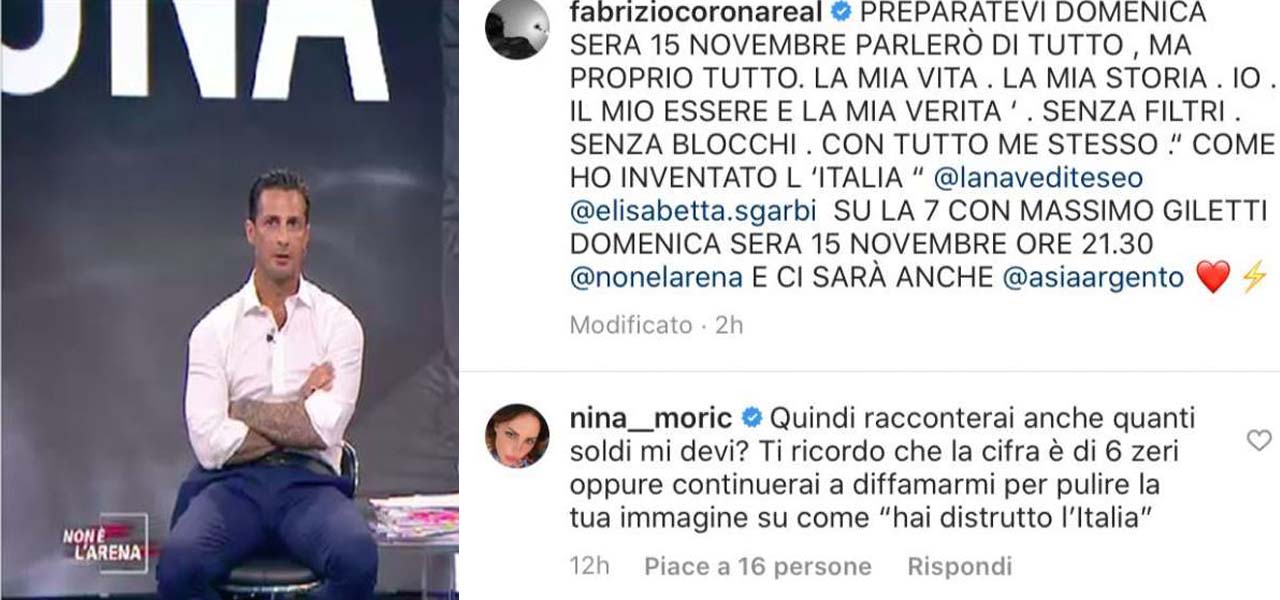Image resolution: width=1280 pixels, height=600 pixels.
Task: Open the @nonelarena mention
Action: tap(656, 277)
